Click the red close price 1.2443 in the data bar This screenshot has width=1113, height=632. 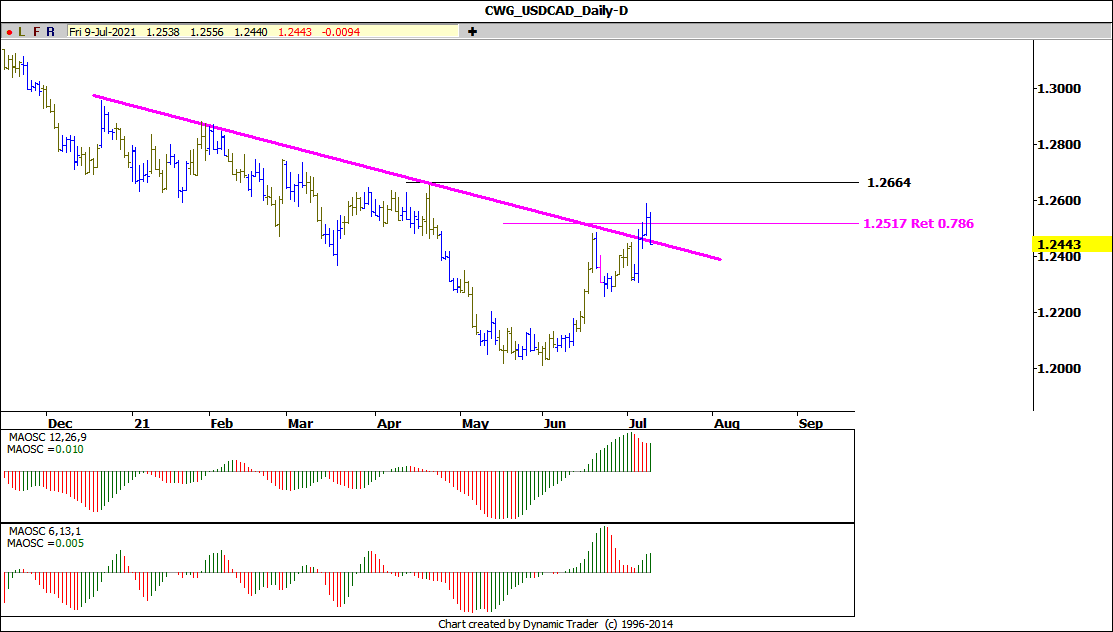[295, 32]
